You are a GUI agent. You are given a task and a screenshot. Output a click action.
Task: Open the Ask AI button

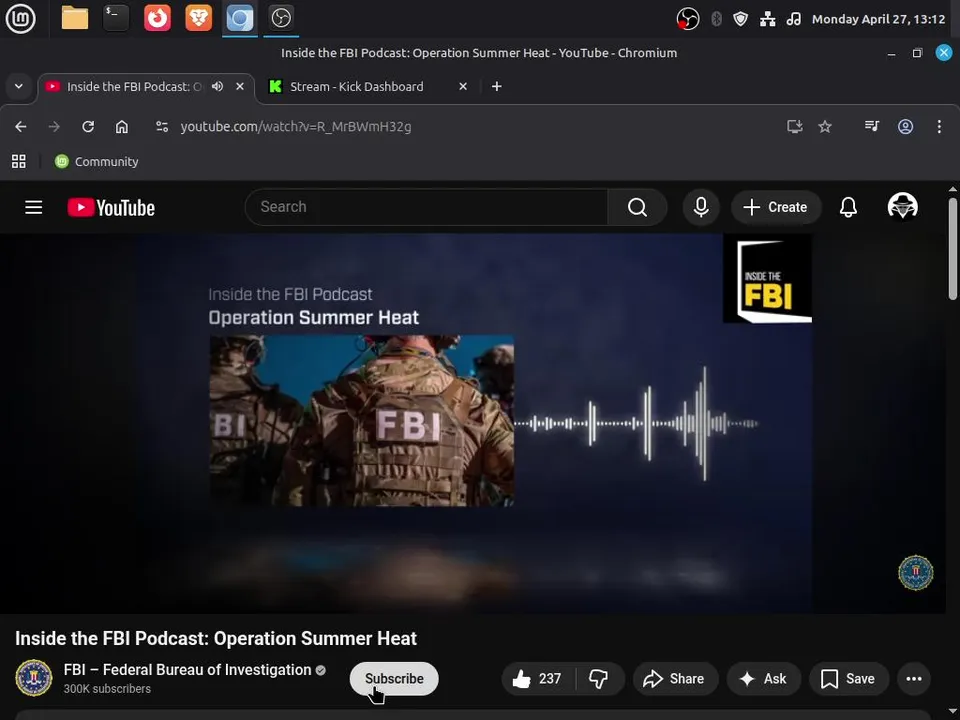[763, 678]
